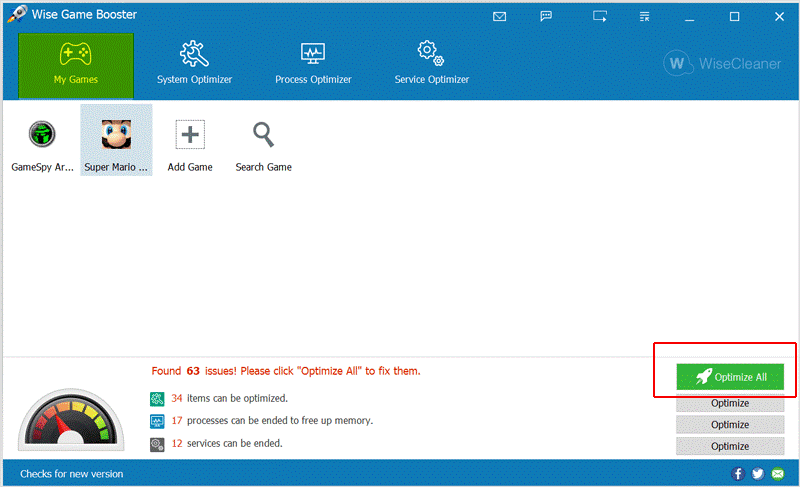Click the screen share icon in title bar

click(600, 17)
